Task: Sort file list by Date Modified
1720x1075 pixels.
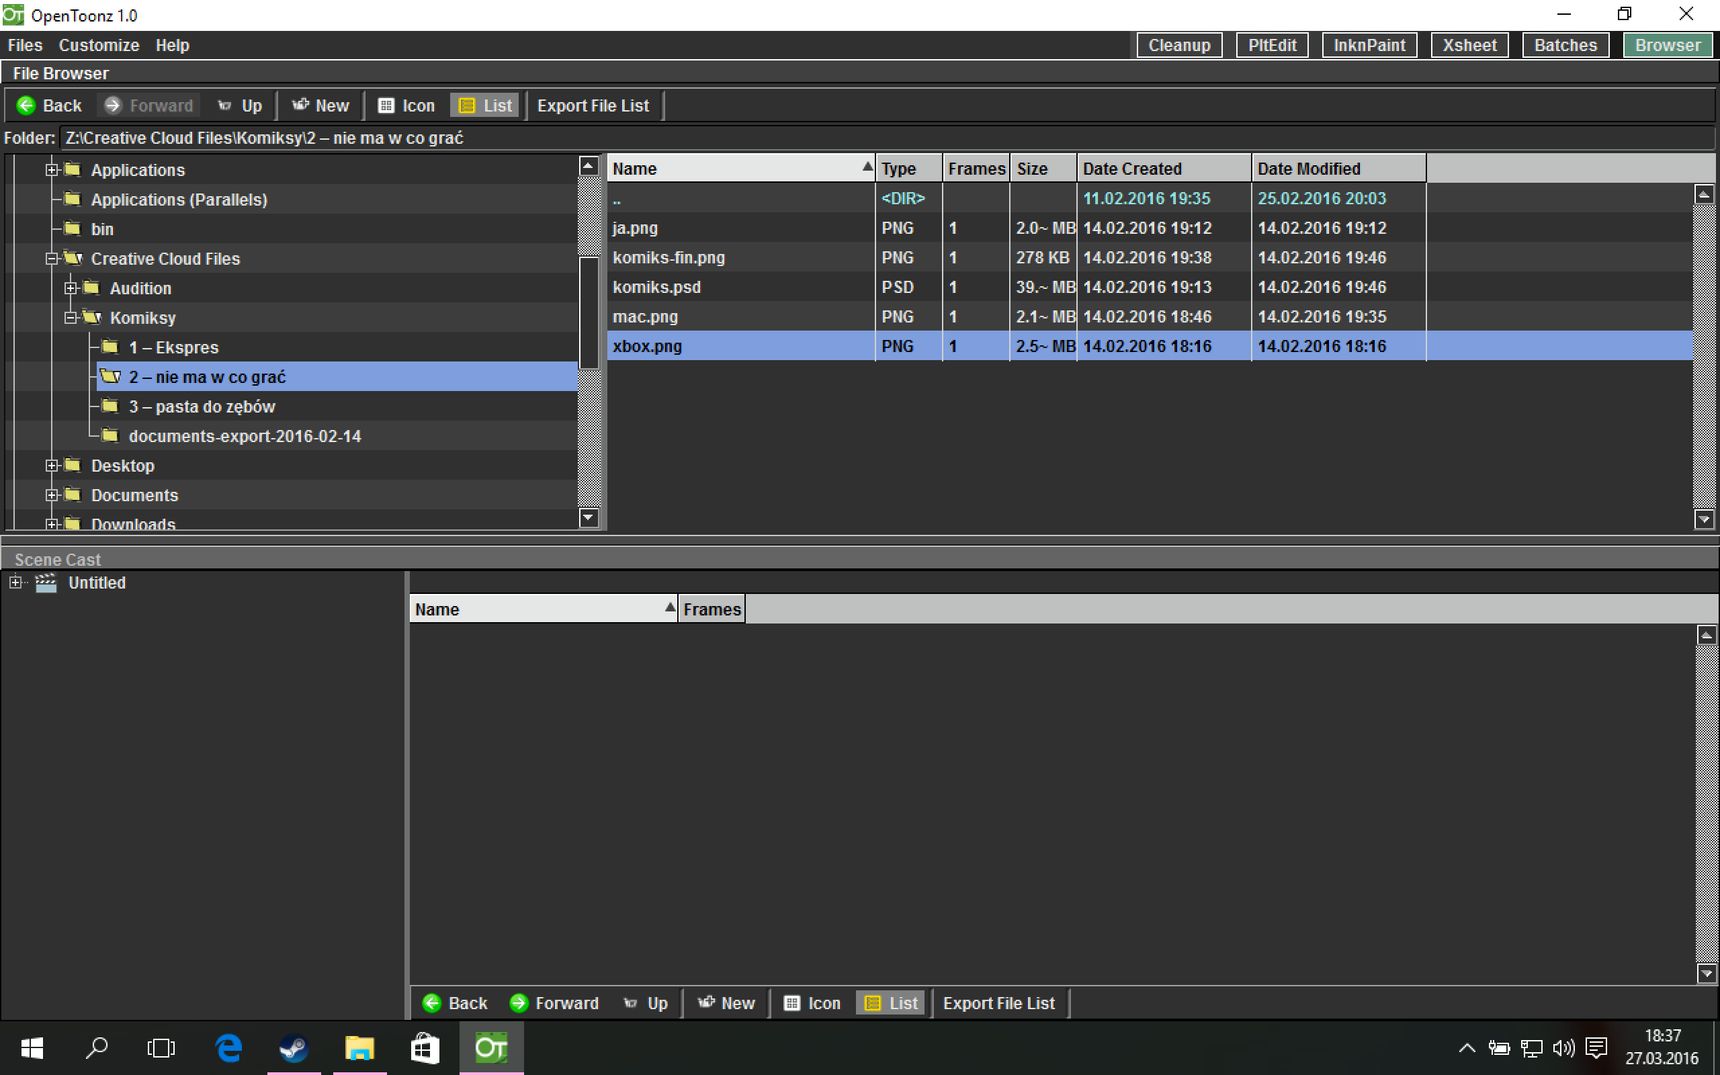Action: tap(1339, 168)
